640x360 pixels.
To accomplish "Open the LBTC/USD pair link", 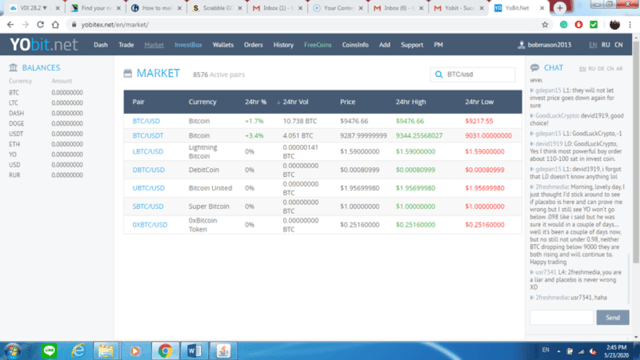I will coord(148,151).
